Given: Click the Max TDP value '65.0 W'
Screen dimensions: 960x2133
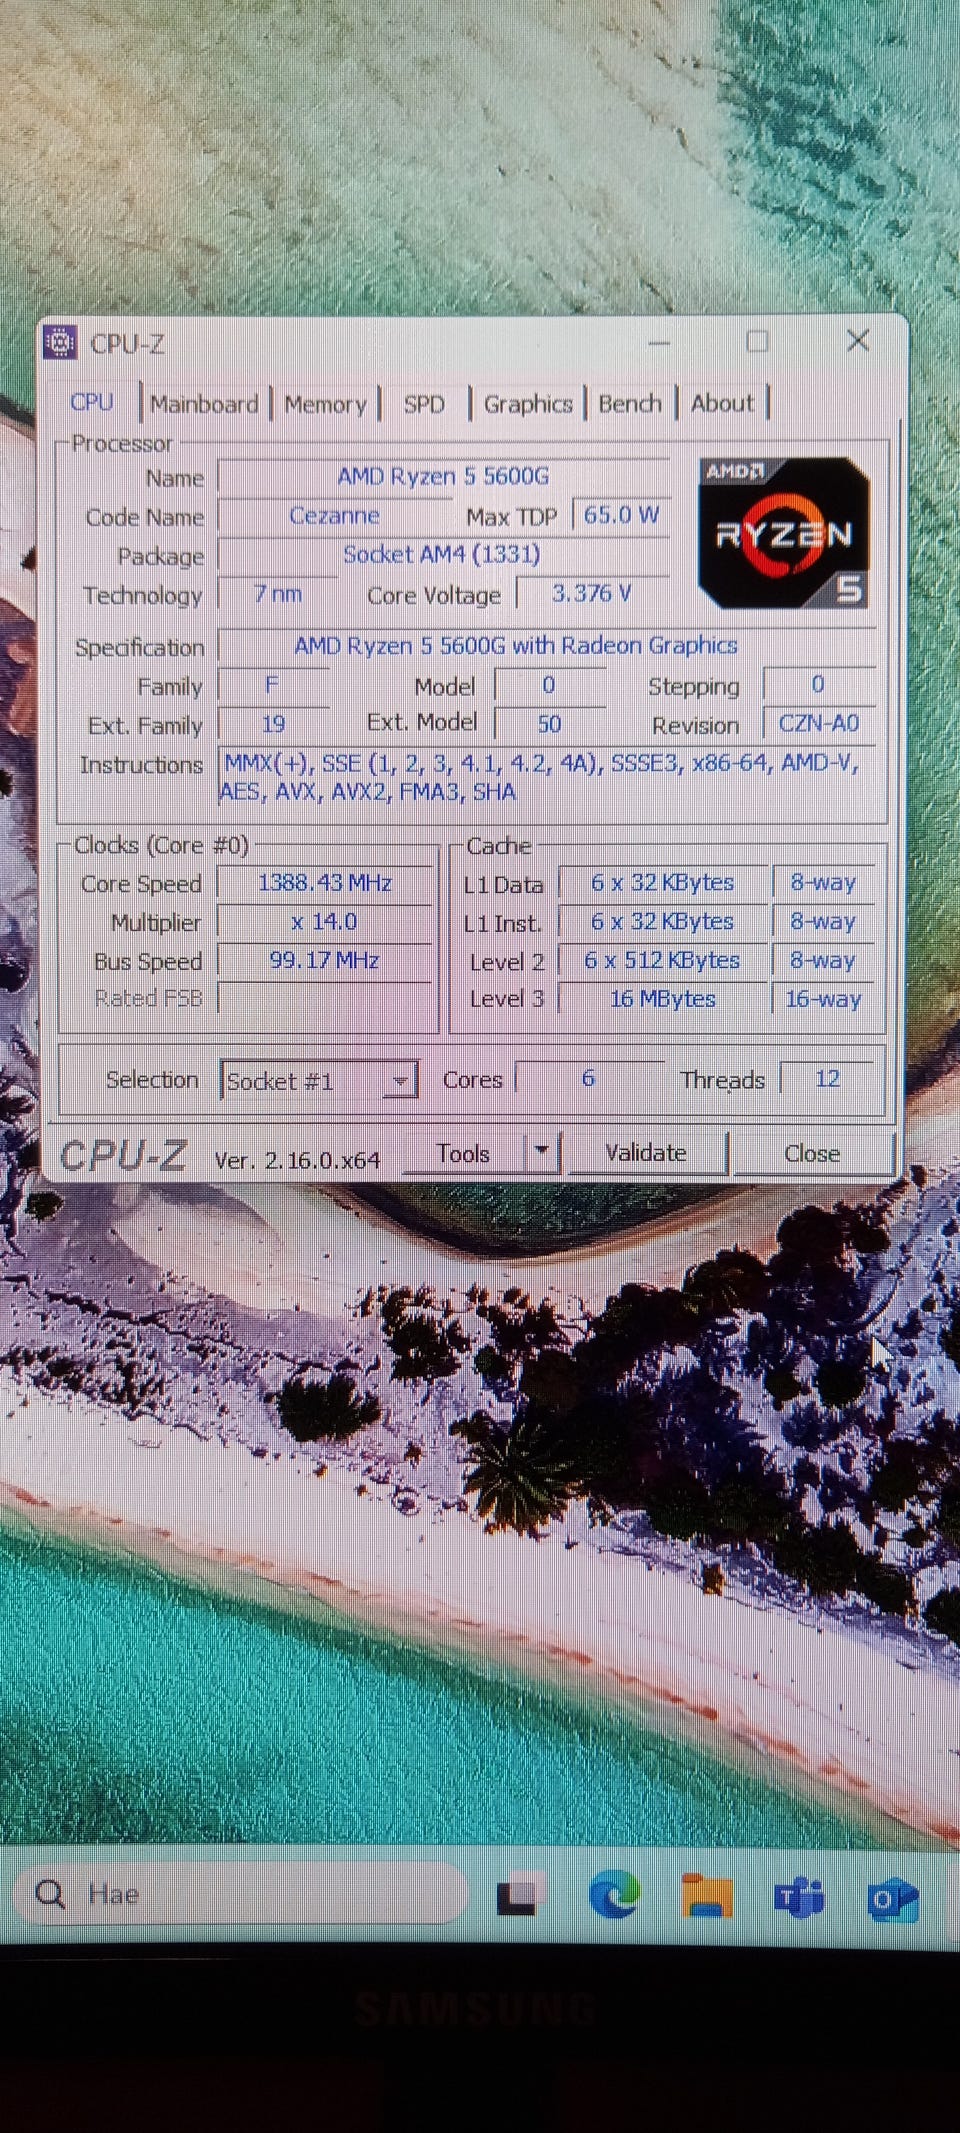Looking at the screenshot, I should [621, 515].
